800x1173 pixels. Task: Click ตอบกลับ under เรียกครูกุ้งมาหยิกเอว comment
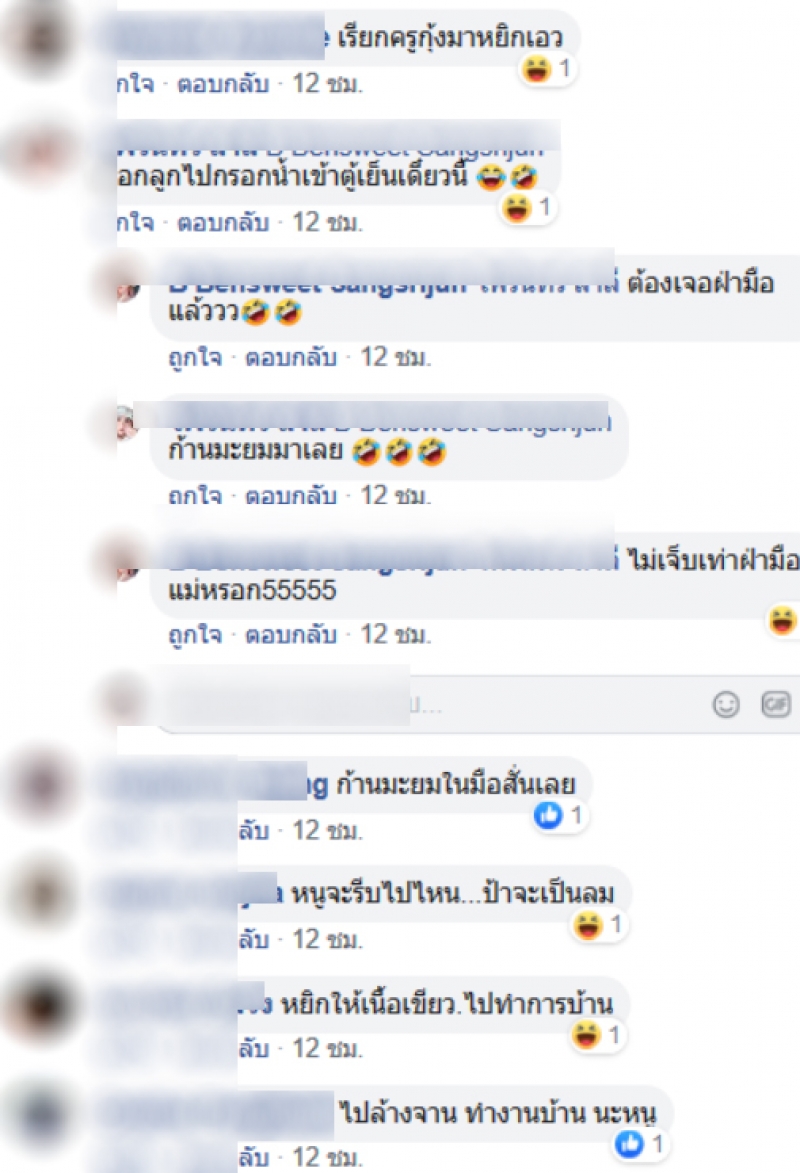[x=222, y=84]
